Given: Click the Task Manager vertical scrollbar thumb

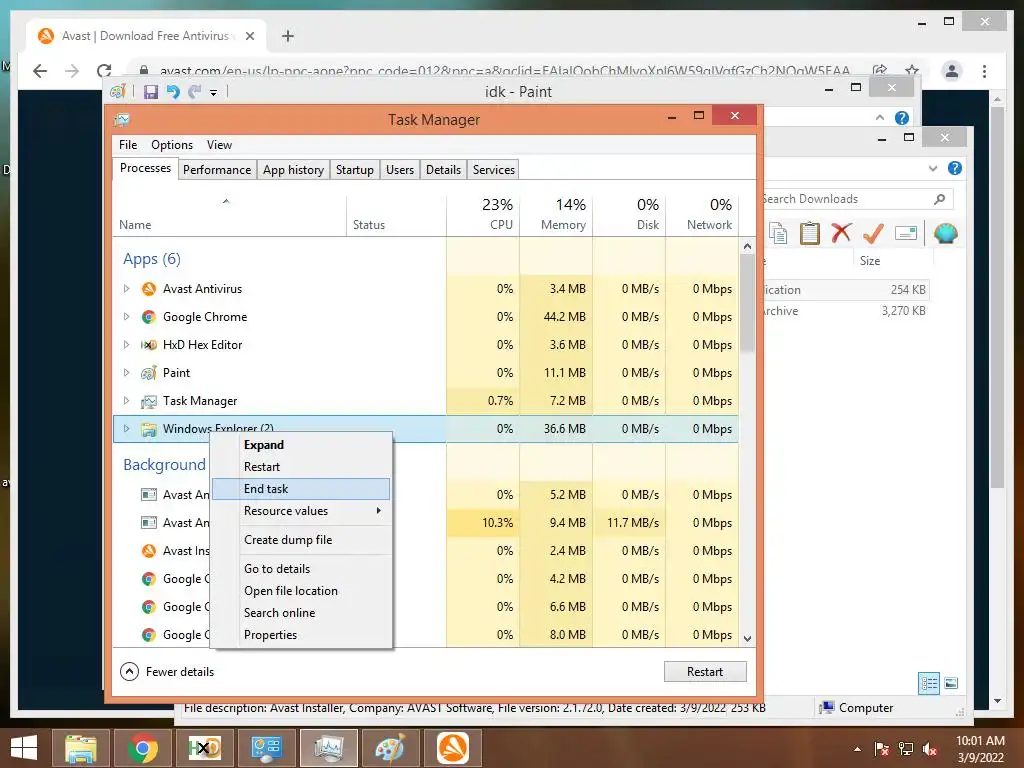Looking at the screenshot, I should coord(747,302).
